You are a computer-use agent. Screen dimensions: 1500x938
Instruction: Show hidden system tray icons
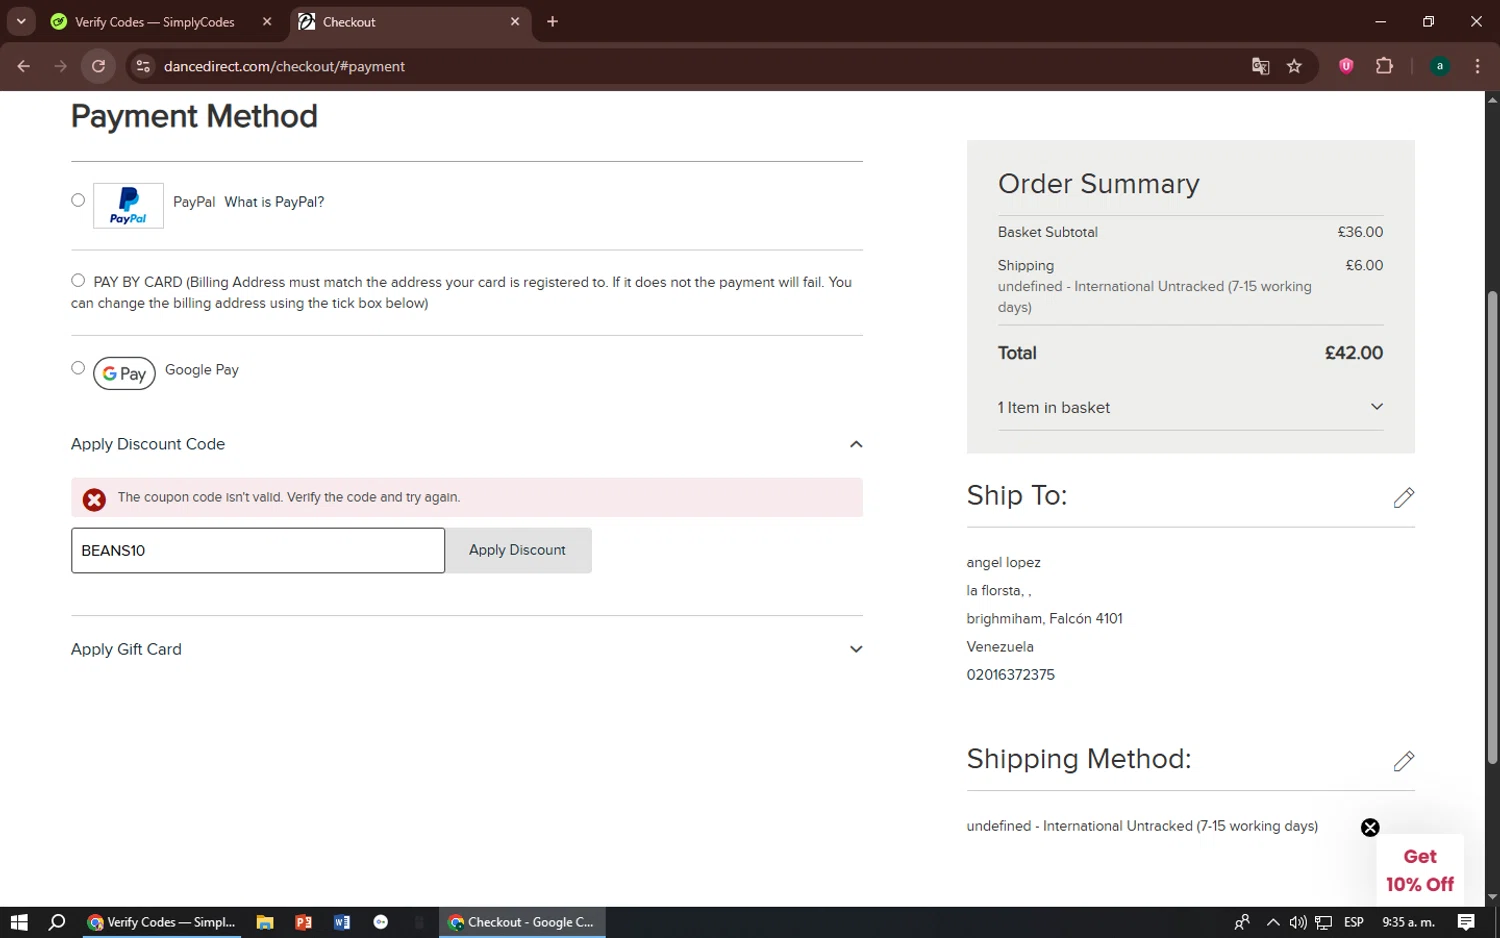point(1272,922)
